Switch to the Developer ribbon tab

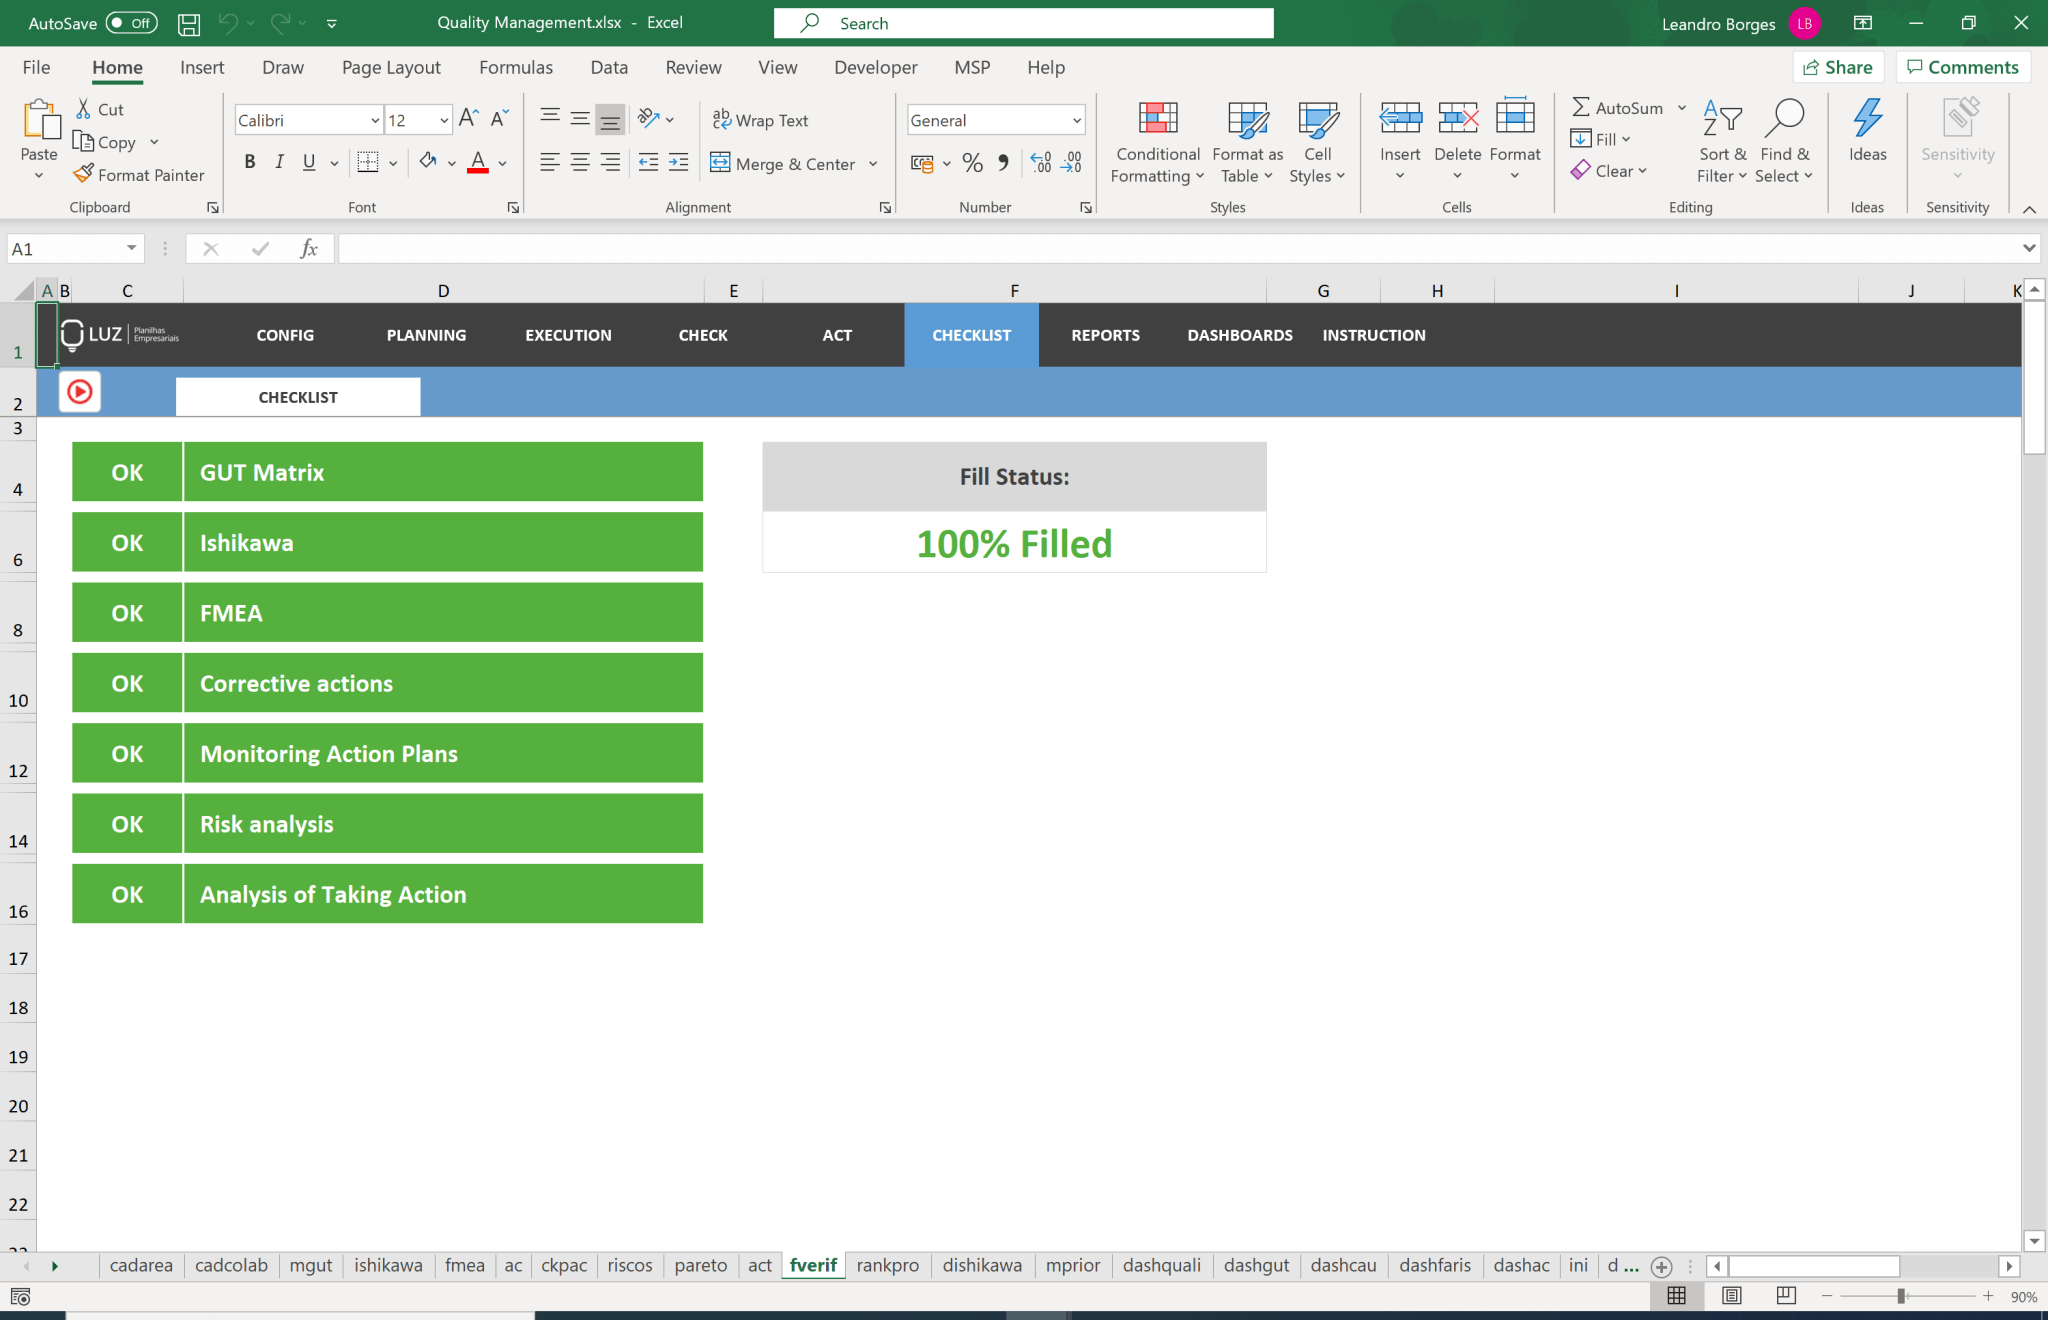click(874, 67)
